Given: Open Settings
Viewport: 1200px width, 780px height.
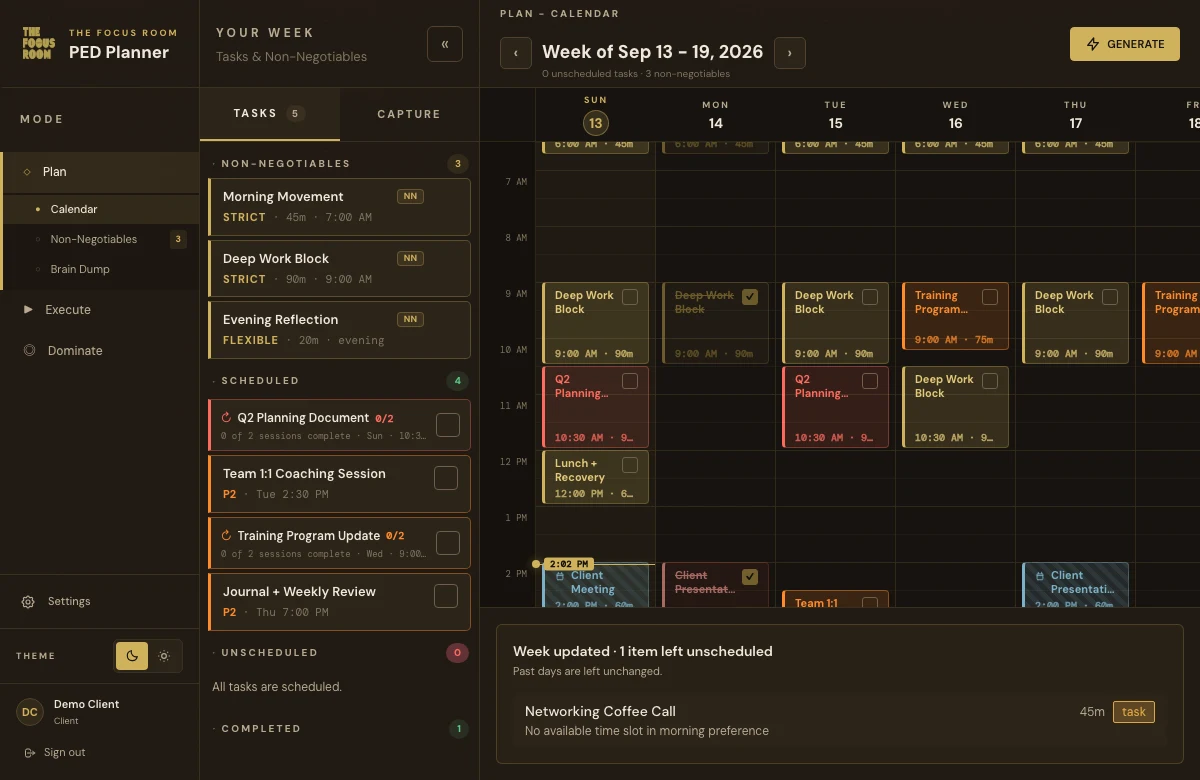Looking at the screenshot, I should point(100,602).
